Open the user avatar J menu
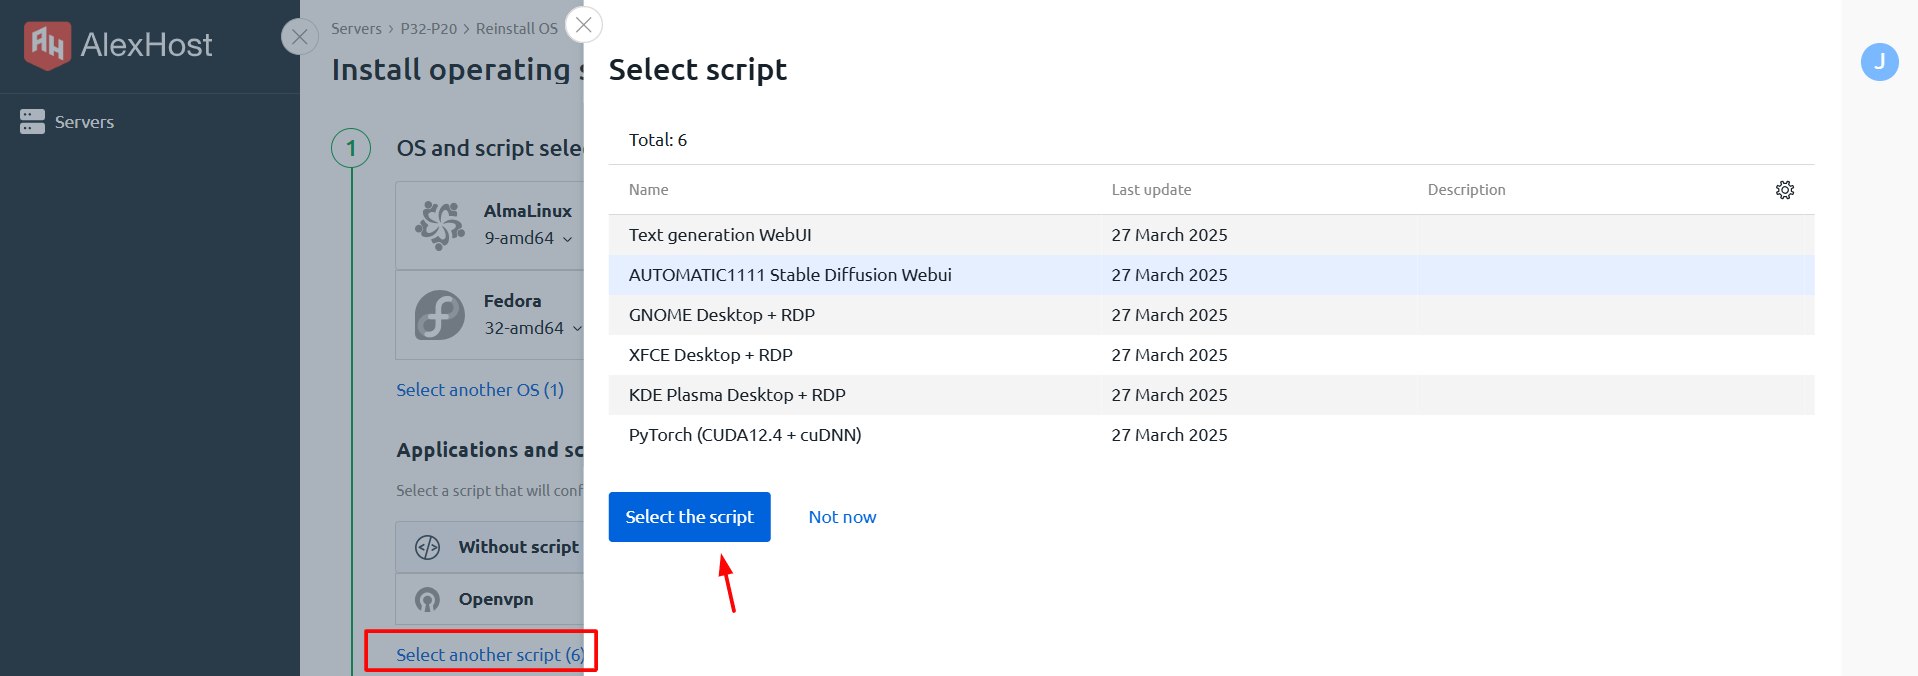The width and height of the screenshot is (1918, 676). [1880, 62]
